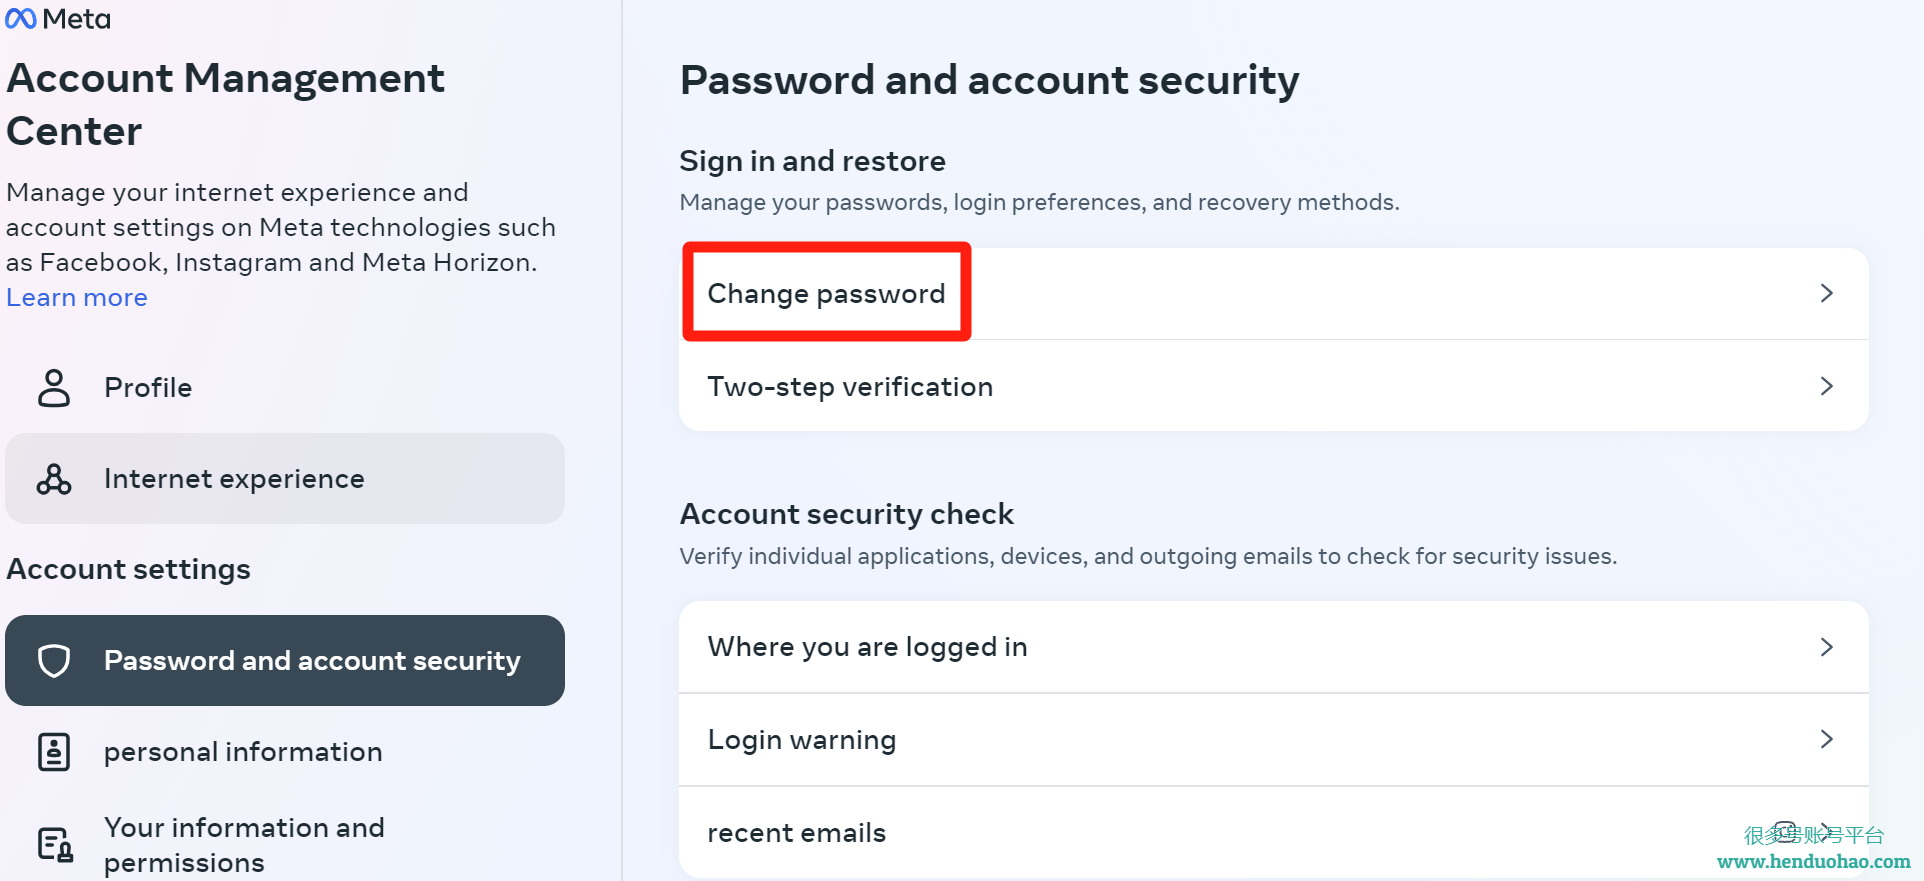Select Password and account security sidebar item

[x=285, y=661]
